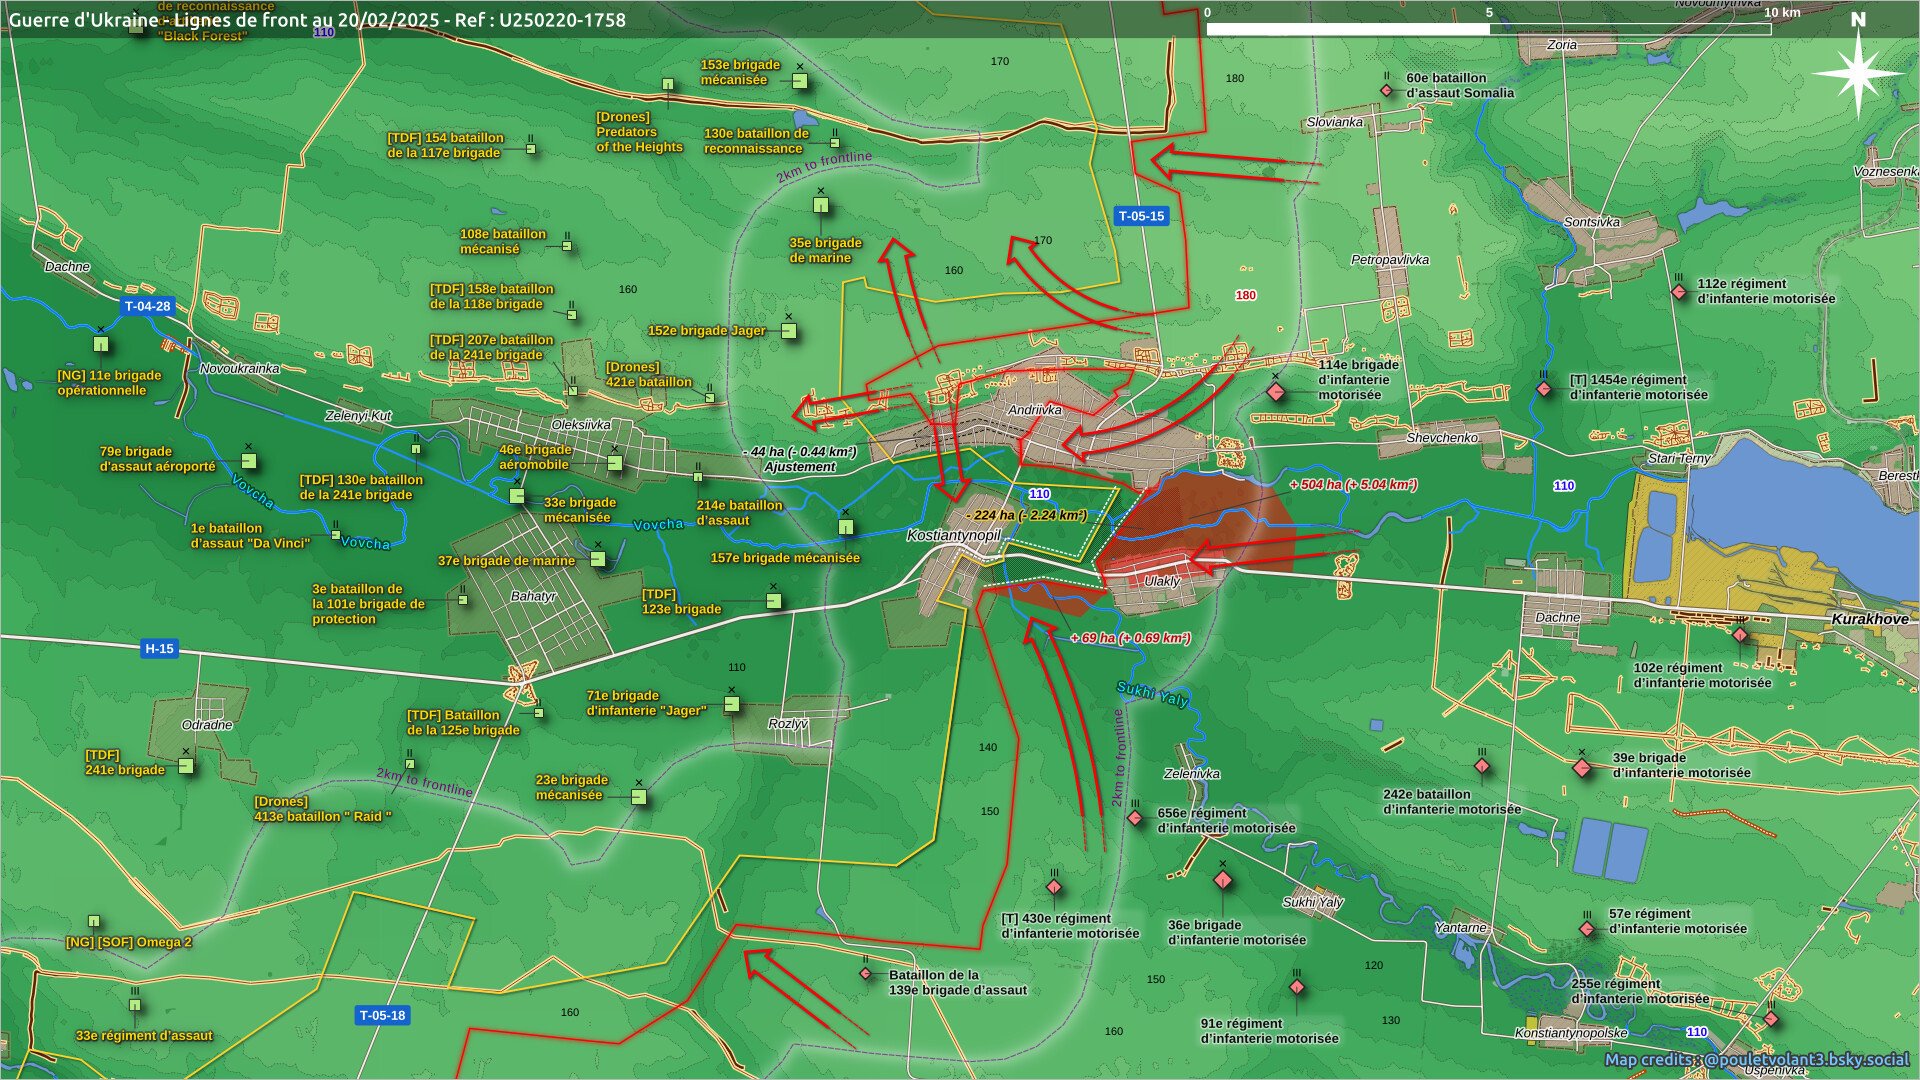Click the 33e brigade mécanisée unit square
This screenshot has height=1080, width=1920.
click(x=517, y=495)
